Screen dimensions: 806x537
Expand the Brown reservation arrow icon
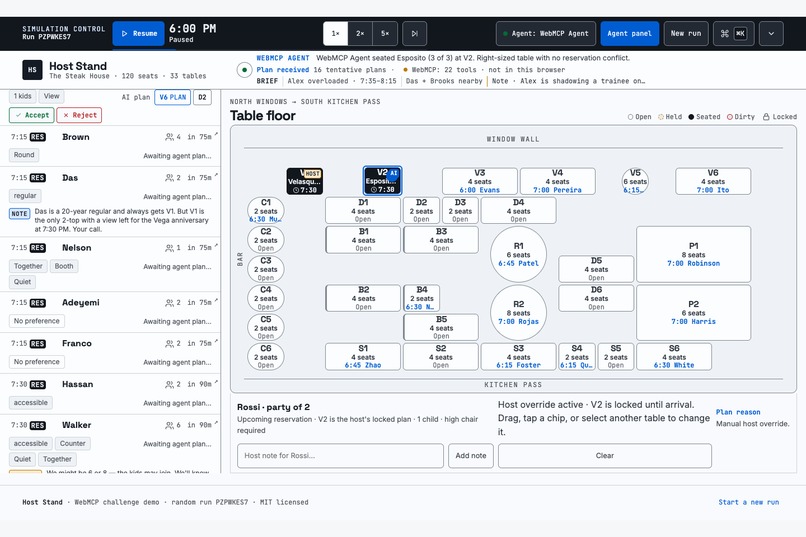pyautogui.click(x=216, y=135)
